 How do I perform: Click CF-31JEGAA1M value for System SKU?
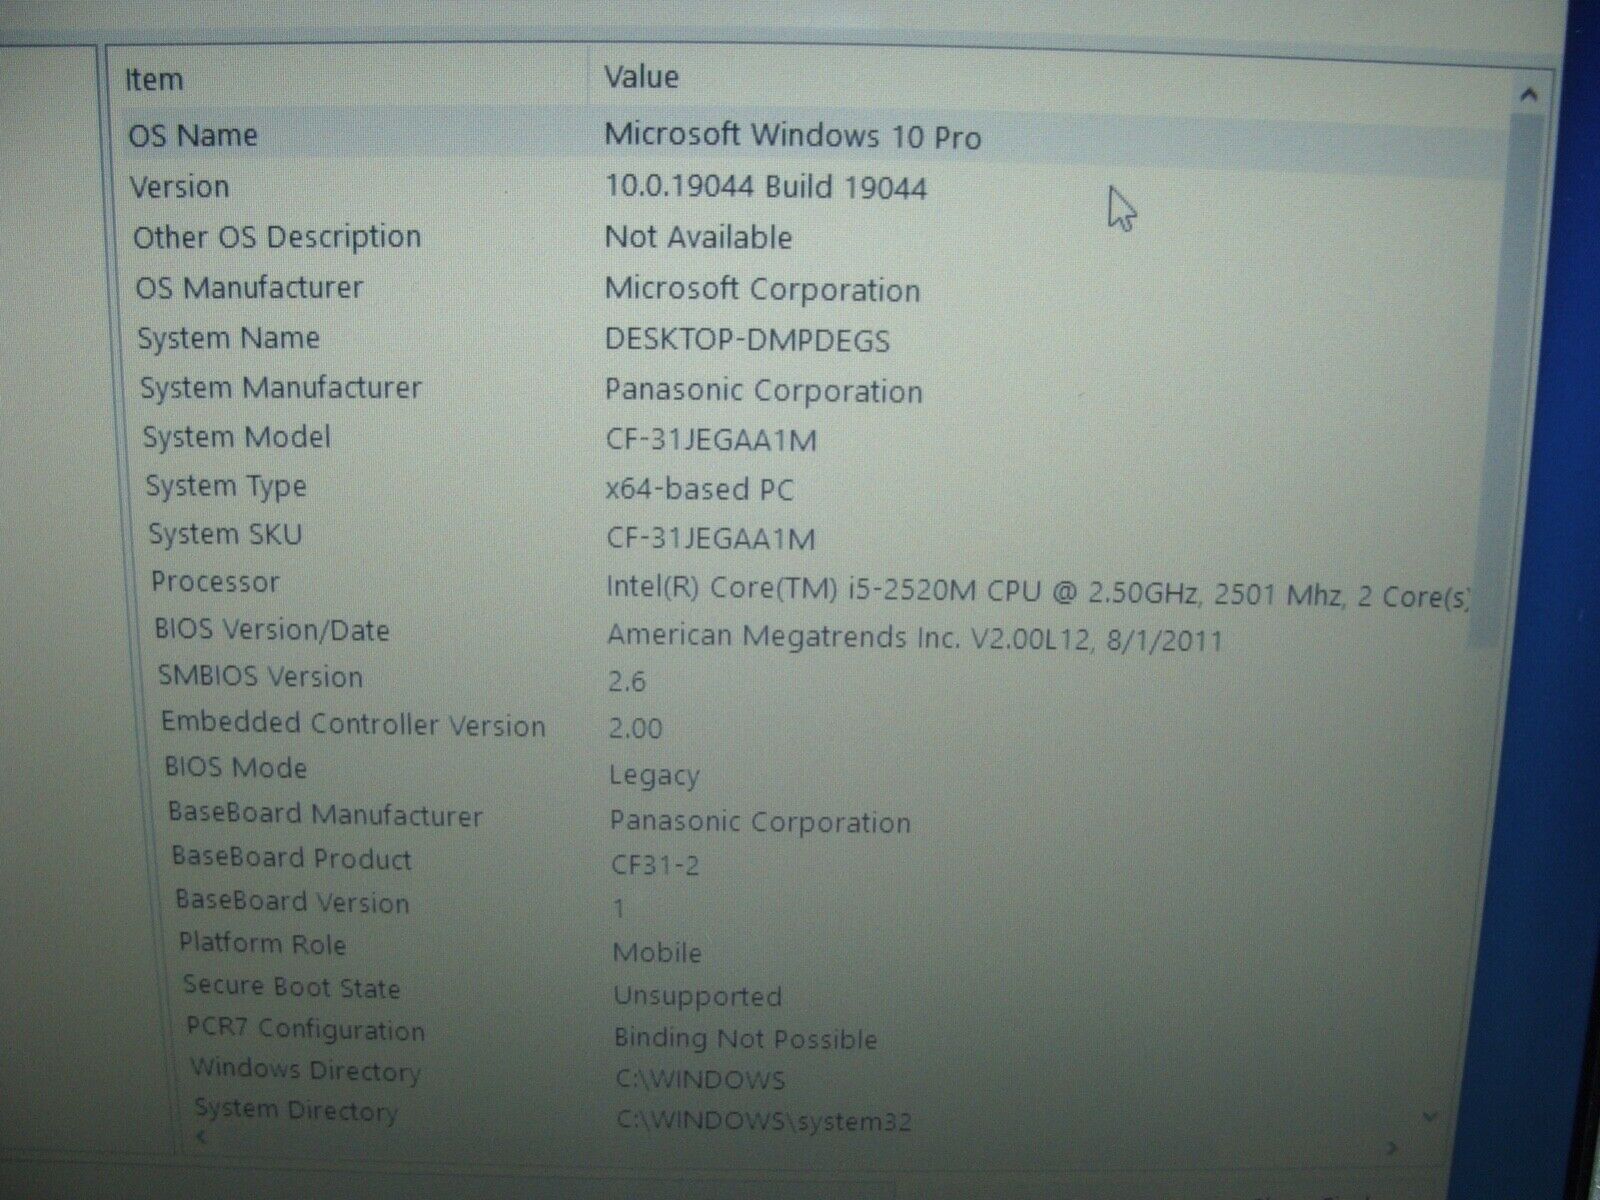711,538
